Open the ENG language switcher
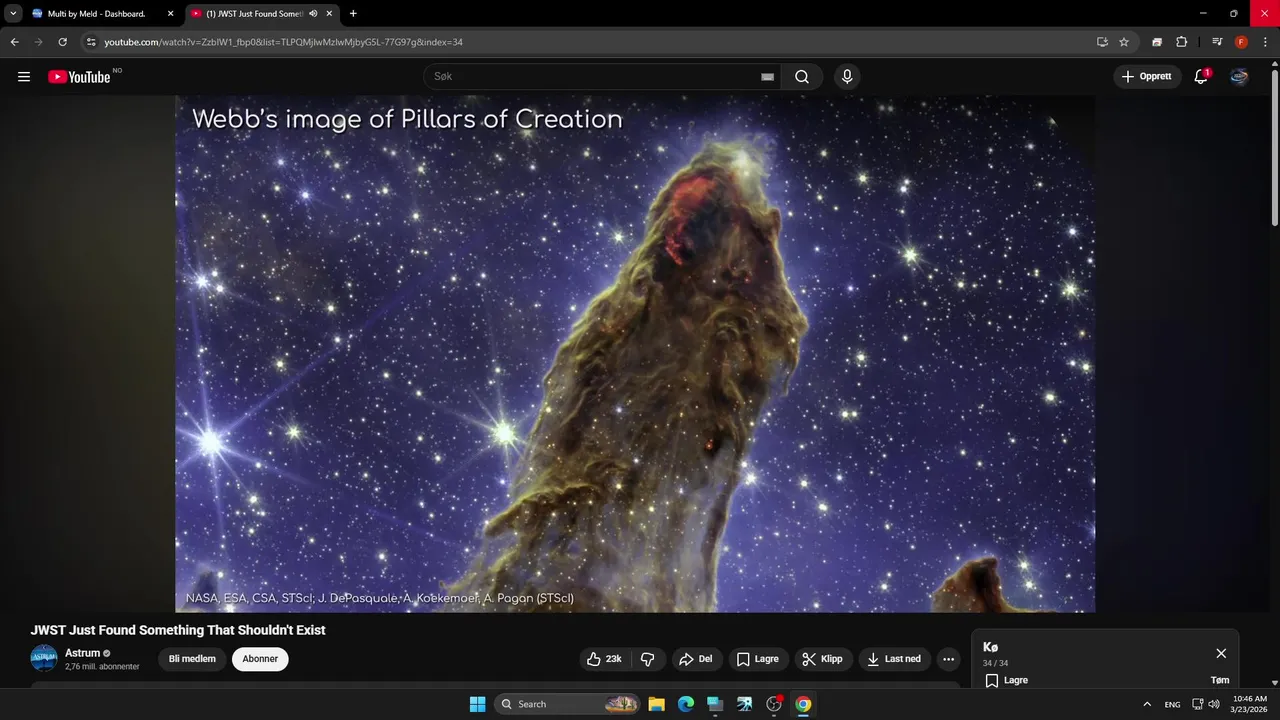The height and width of the screenshot is (720, 1280). (x=1173, y=704)
